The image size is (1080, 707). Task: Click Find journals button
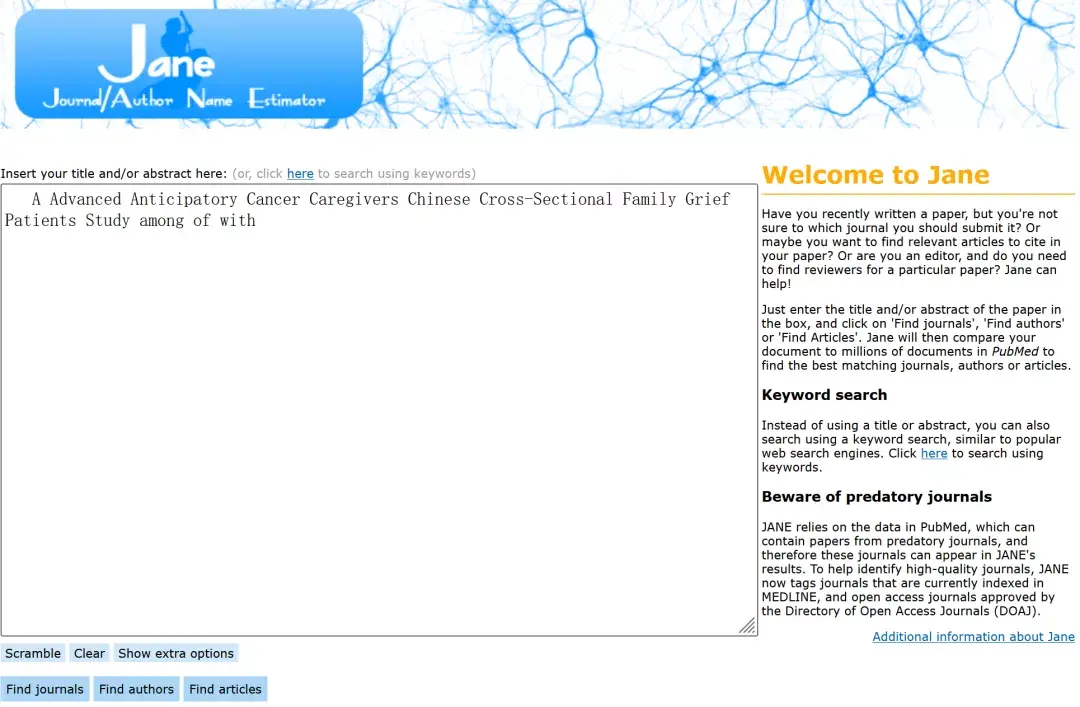pos(45,689)
